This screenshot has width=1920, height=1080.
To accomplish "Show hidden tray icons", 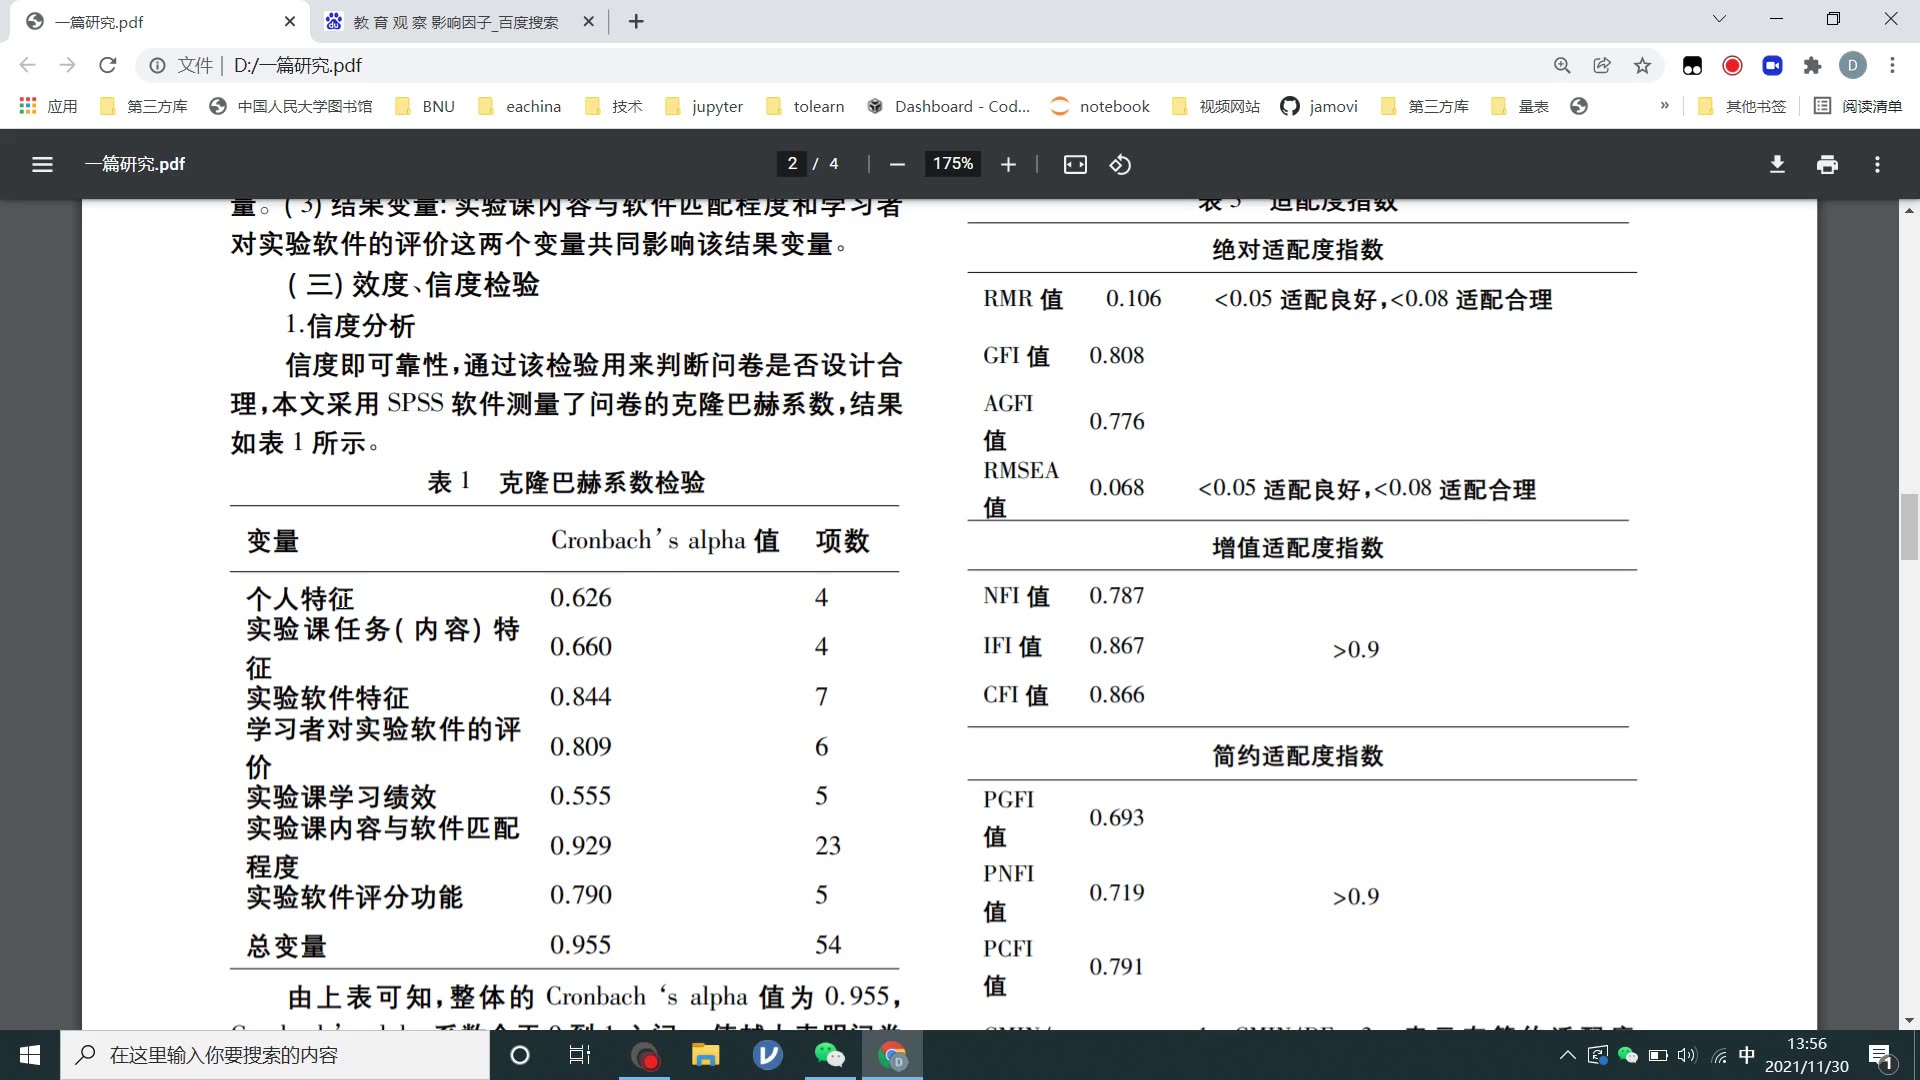I will (1567, 1055).
